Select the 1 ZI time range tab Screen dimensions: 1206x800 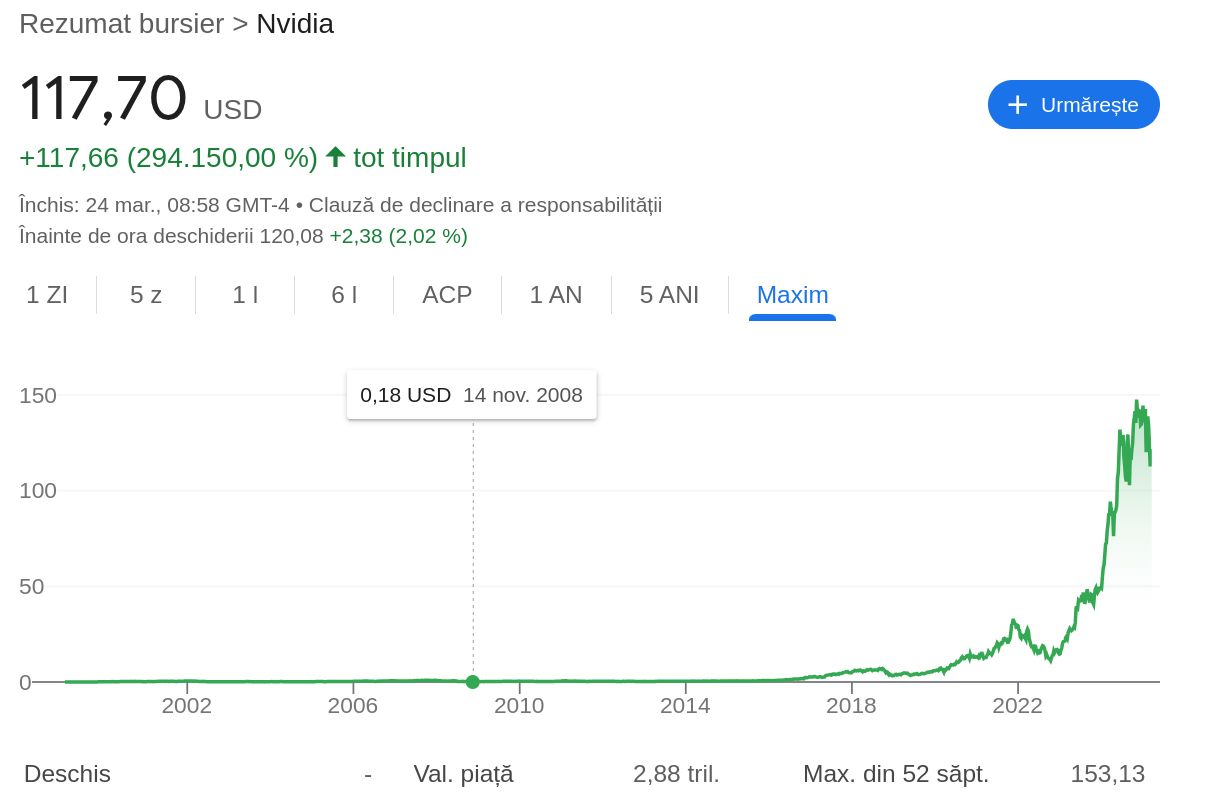point(47,295)
